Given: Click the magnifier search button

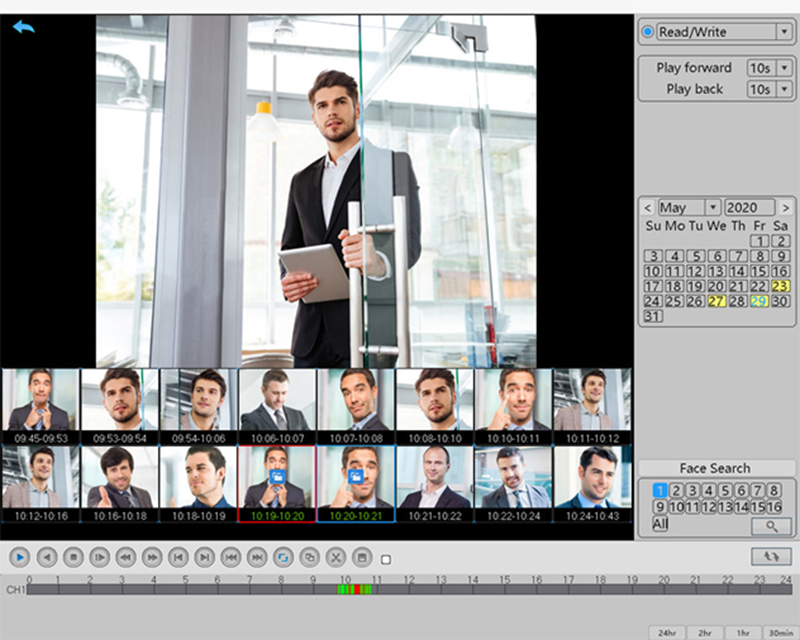Looking at the screenshot, I should tap(770, 525).
